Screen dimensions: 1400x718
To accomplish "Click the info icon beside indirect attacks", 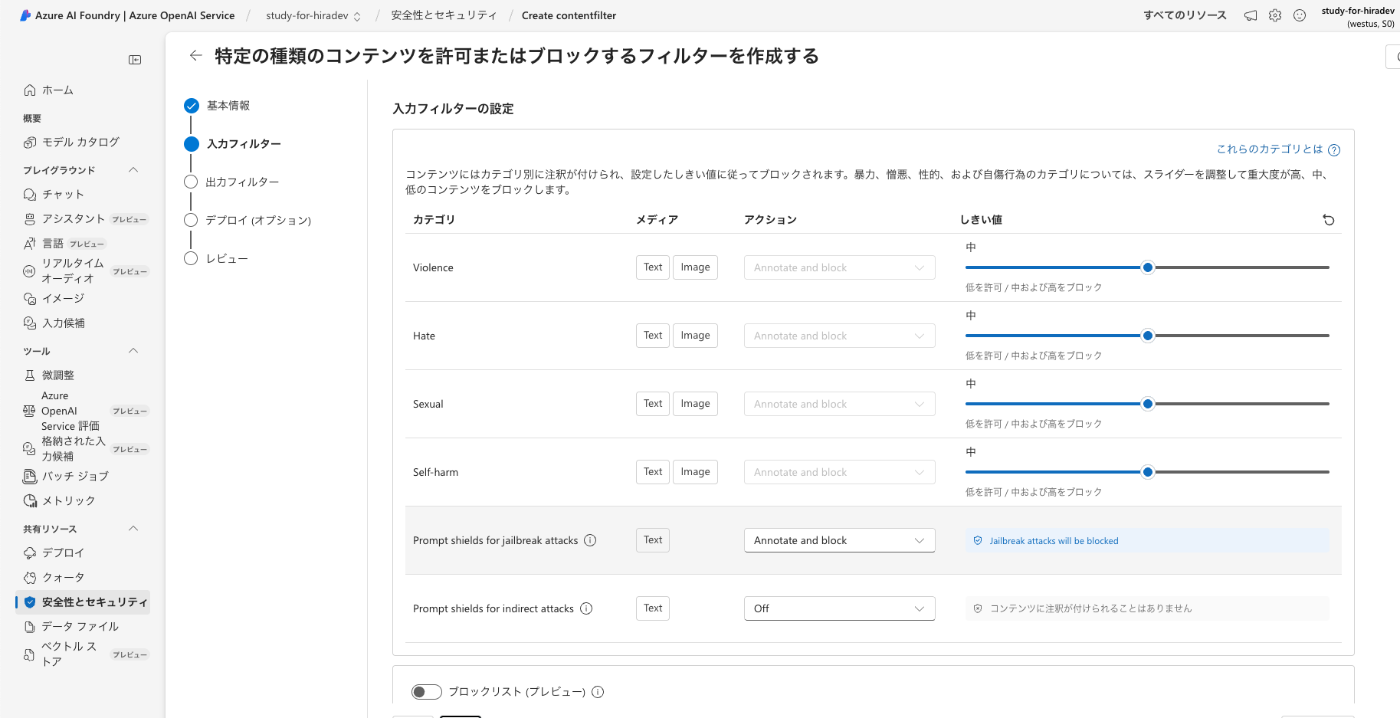I will pyautogui.click(x=586, y=608).
